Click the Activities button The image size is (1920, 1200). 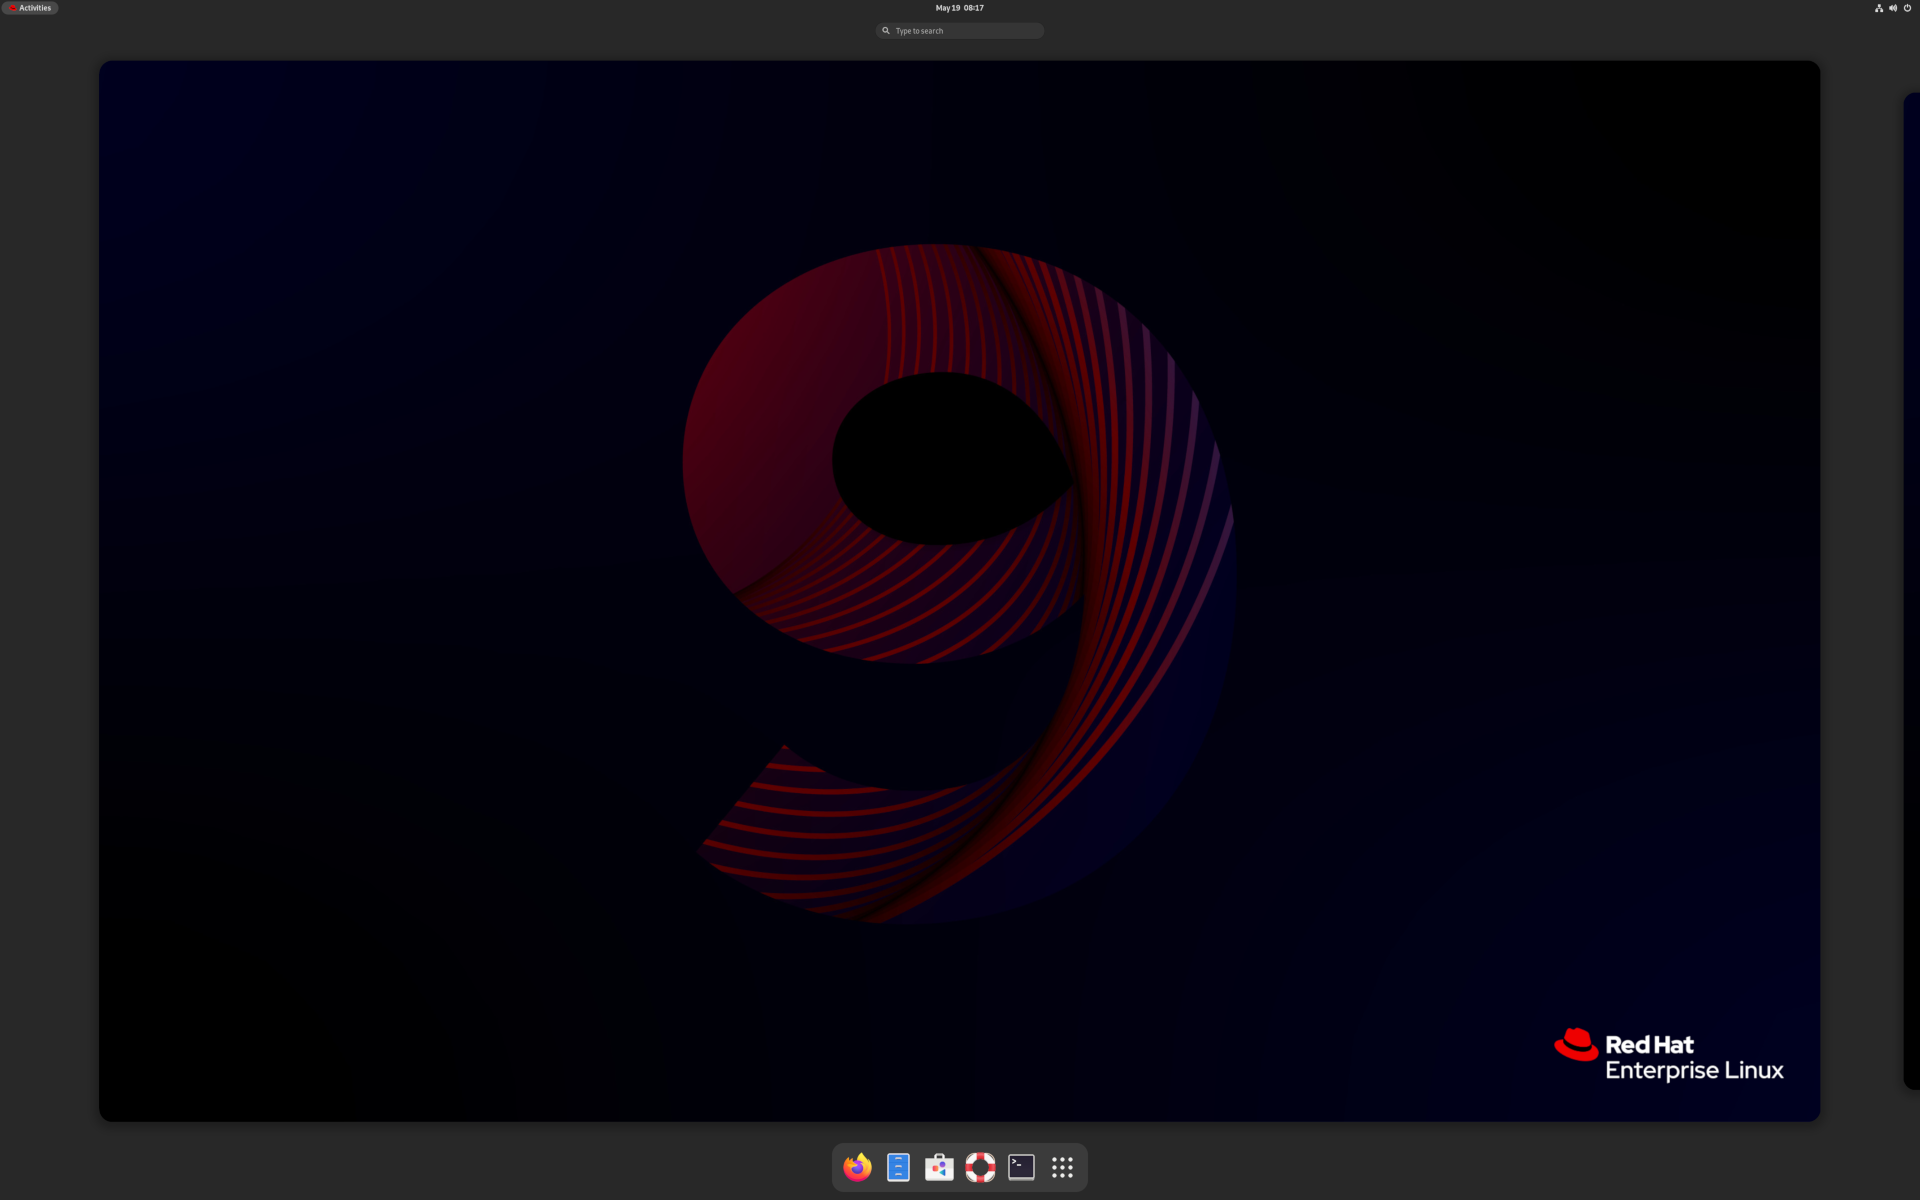click(30, 8)
